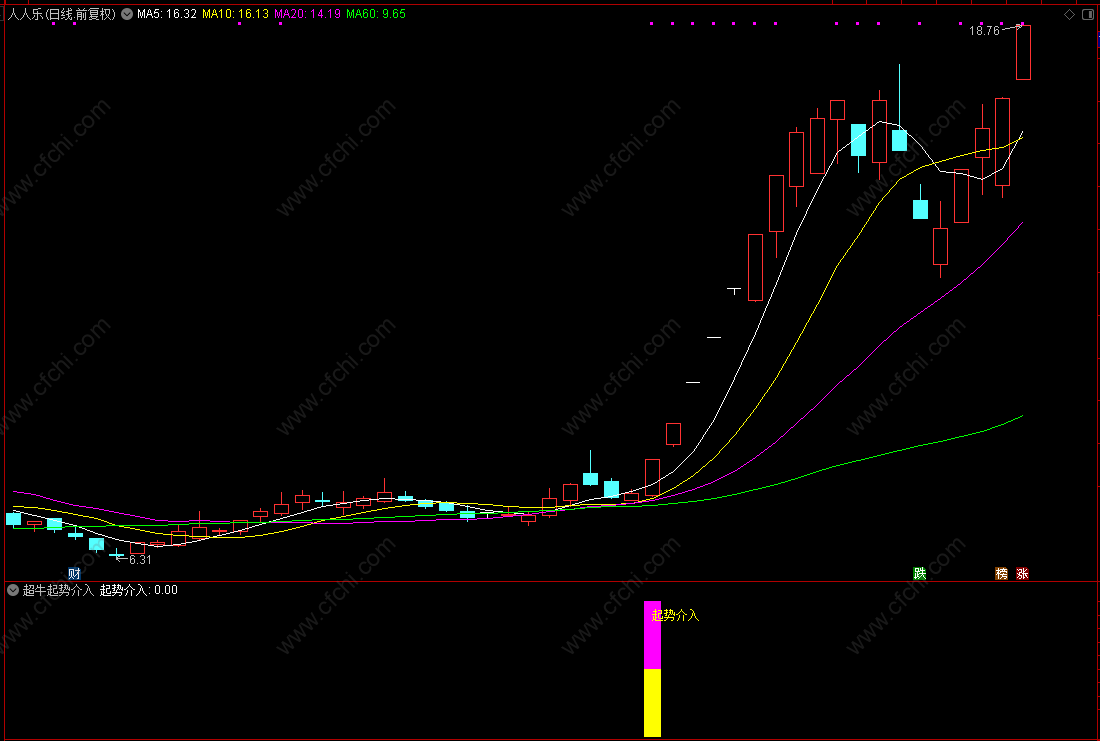1100x741 pixels.
Task: Open the 财 info marker
Action: click(74, 573)
